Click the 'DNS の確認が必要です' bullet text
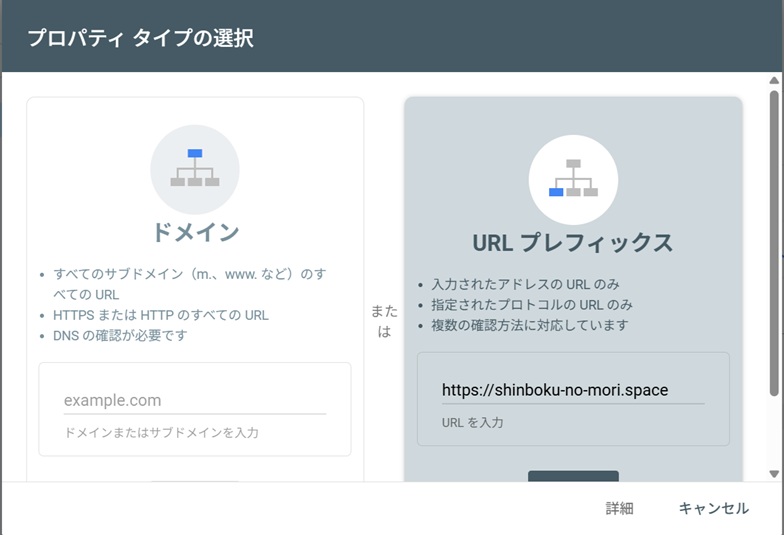 [120, 335]
